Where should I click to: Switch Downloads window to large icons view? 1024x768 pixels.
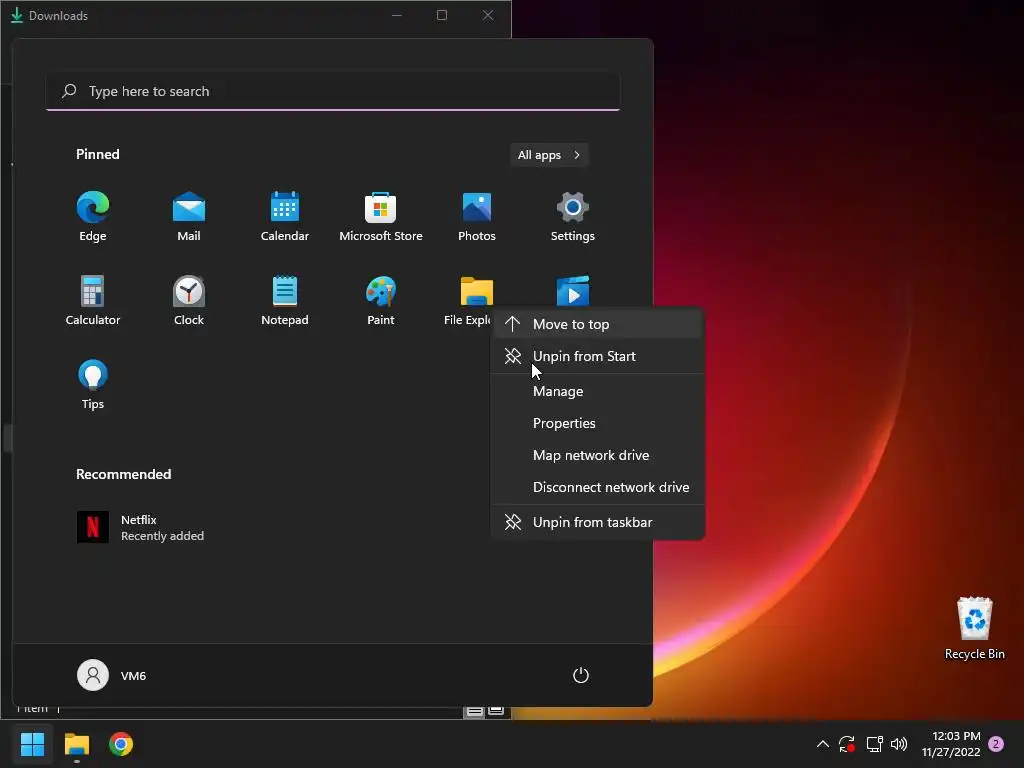(x=496, y=711)
